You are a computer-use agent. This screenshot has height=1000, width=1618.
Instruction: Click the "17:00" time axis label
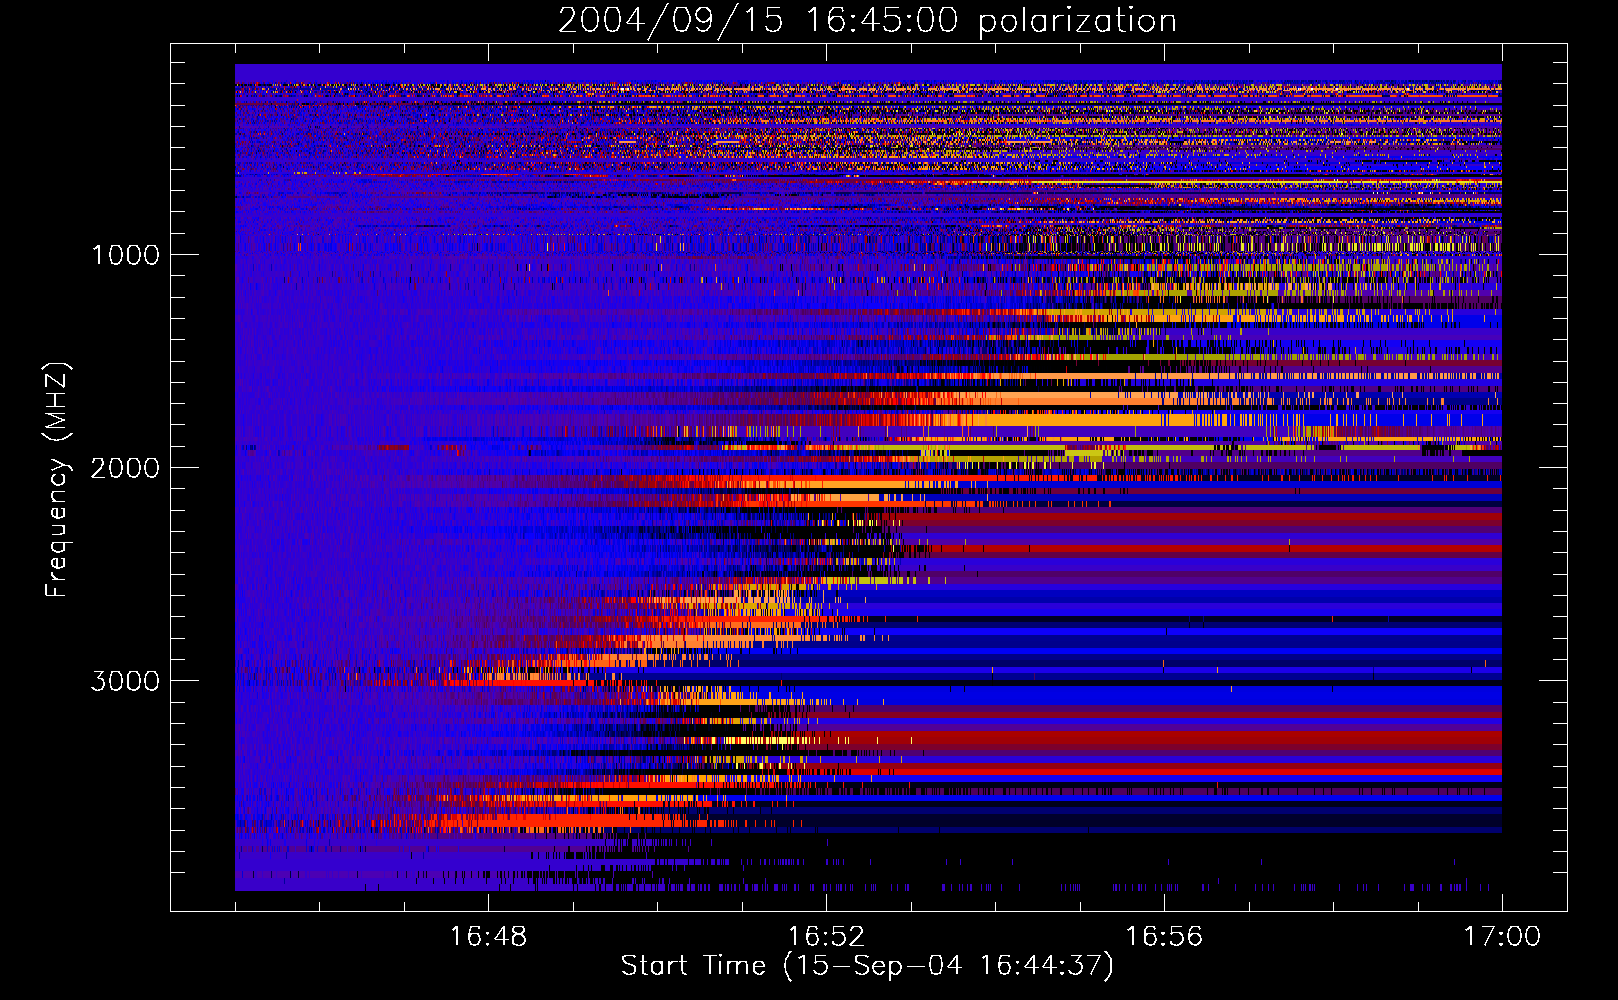pos(1502,936)
